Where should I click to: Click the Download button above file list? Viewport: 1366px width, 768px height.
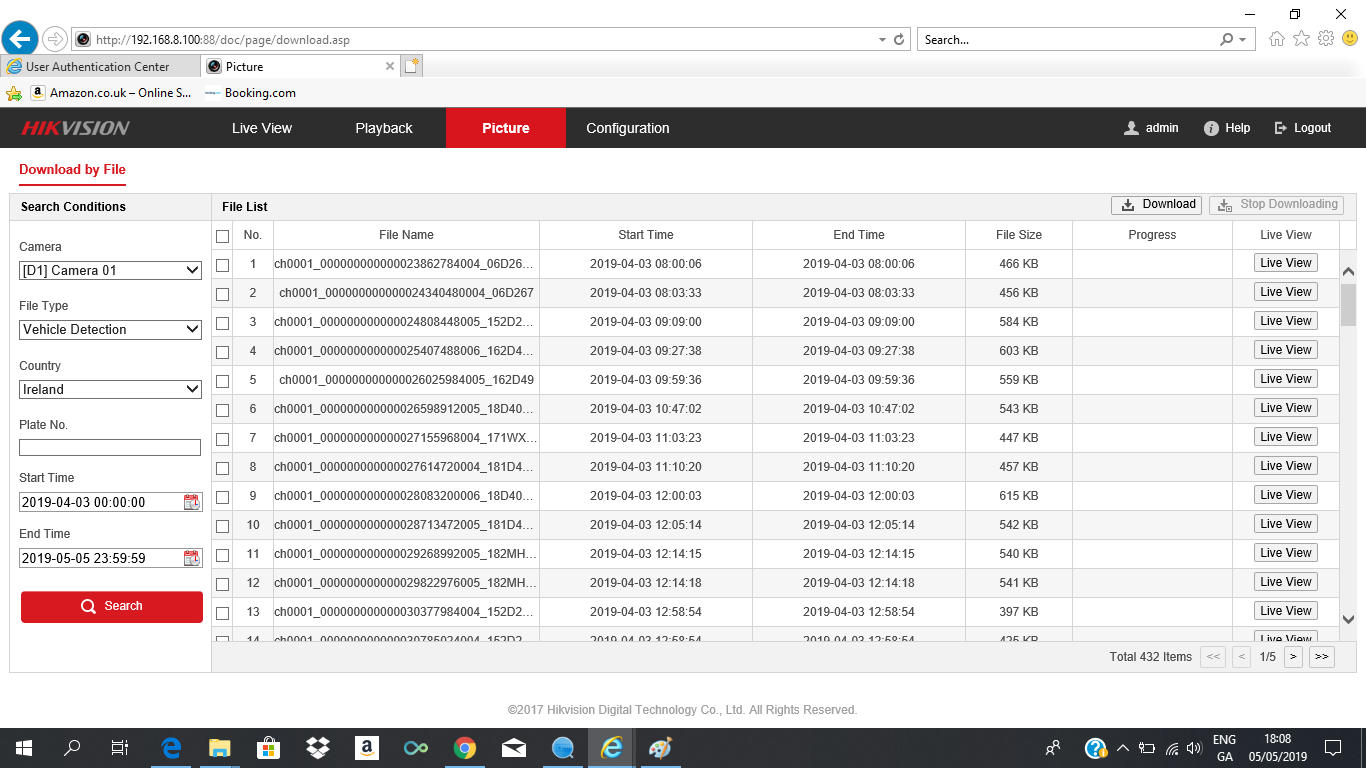pyautogui.click(x=1156, y=204)
